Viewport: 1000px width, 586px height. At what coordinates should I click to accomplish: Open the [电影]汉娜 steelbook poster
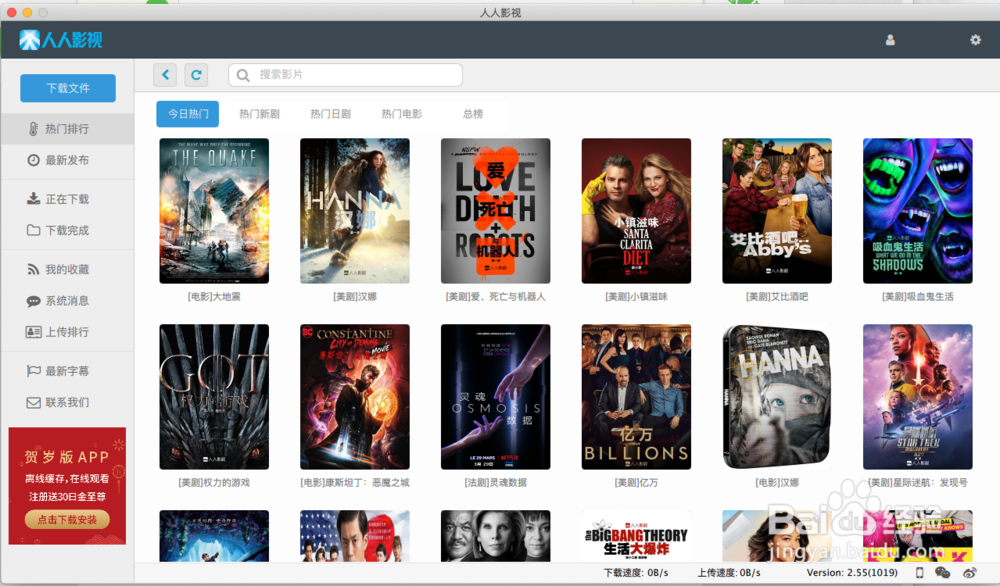click(777, 397)
